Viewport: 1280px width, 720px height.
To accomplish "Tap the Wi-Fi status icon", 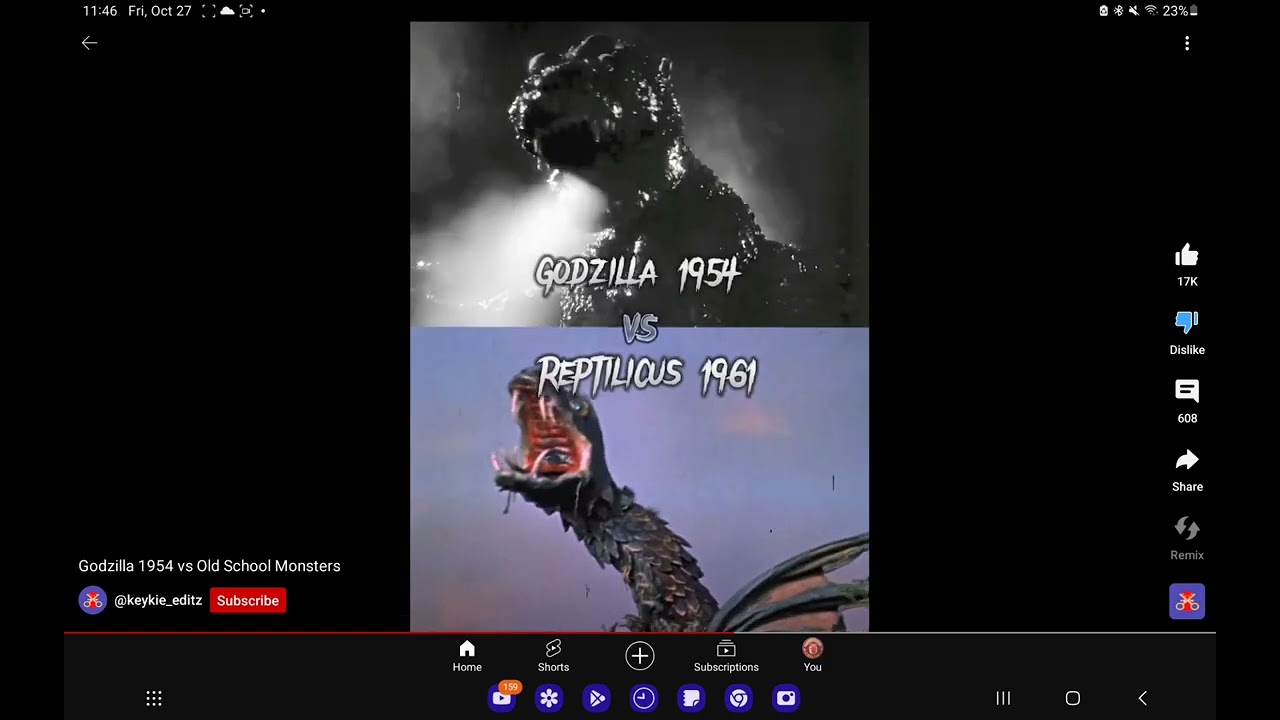I will pos(1151,11).
